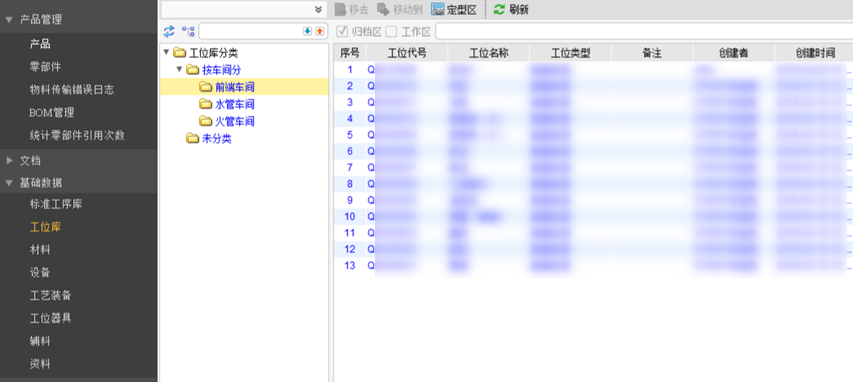This screenshot has height=382, width=853.
Task: Select the 前端车间 folder
Action: [x=234, y=87]
